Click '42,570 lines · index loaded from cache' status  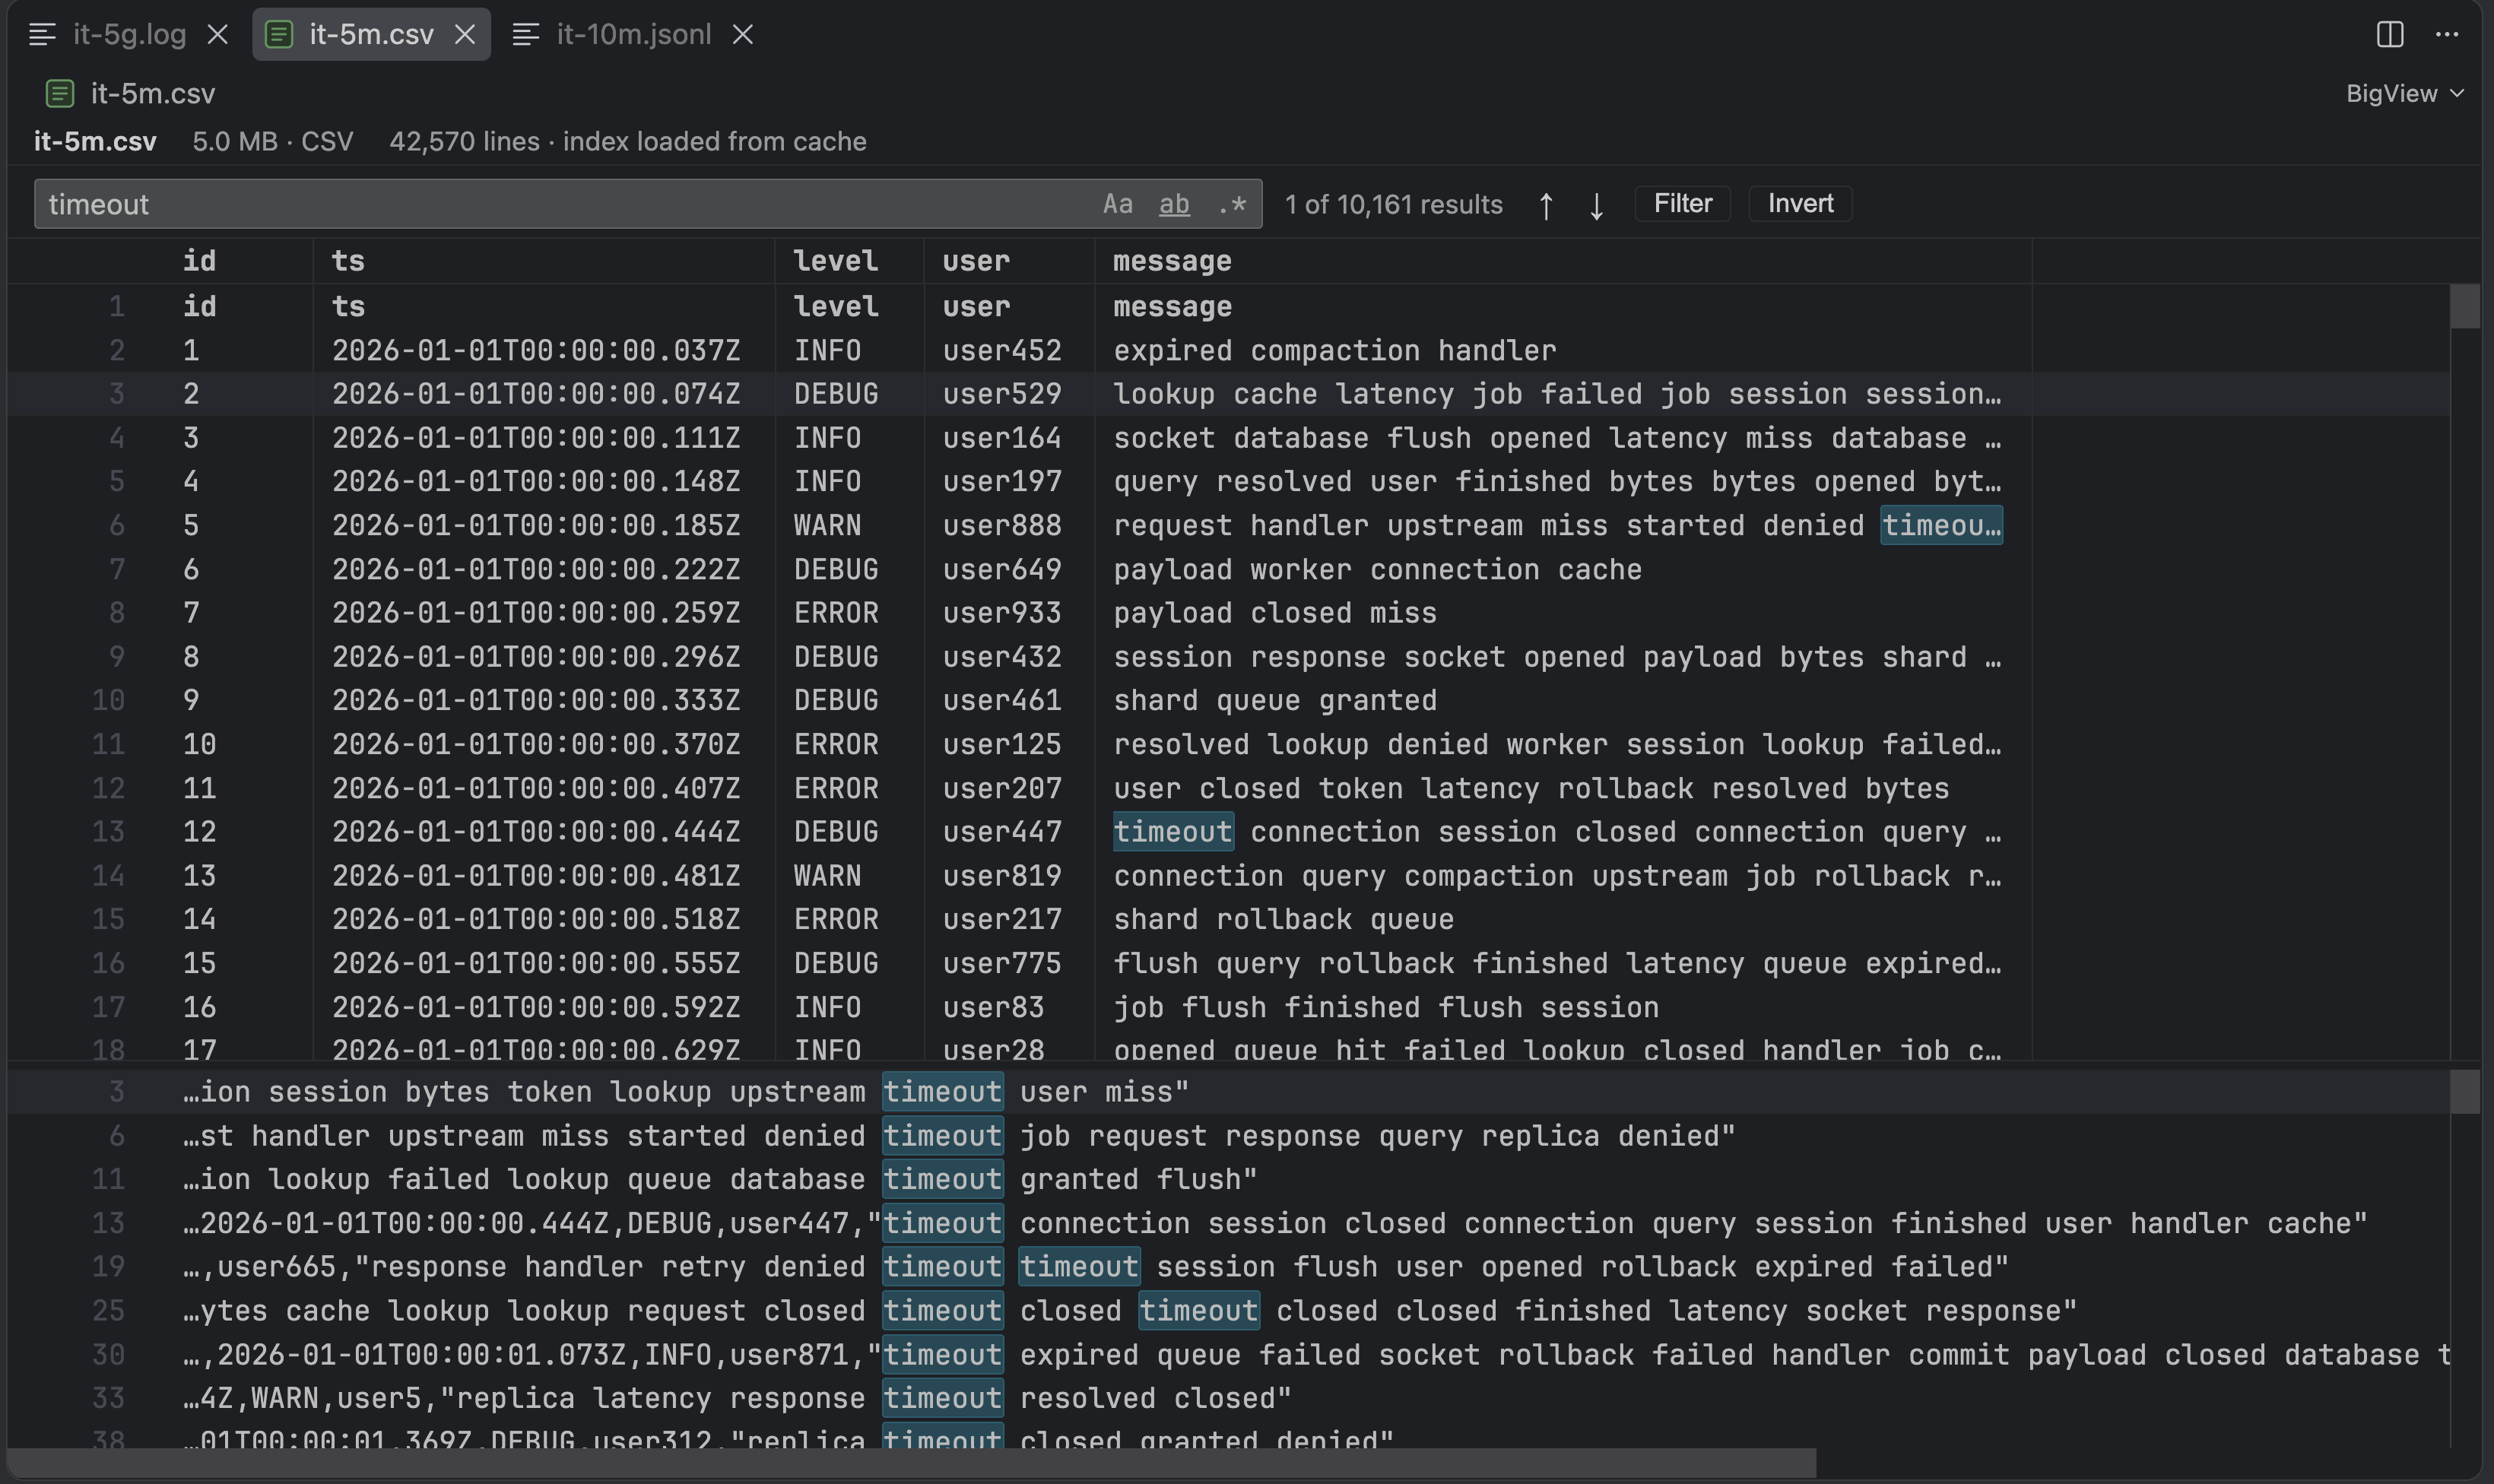click(628, 142)
